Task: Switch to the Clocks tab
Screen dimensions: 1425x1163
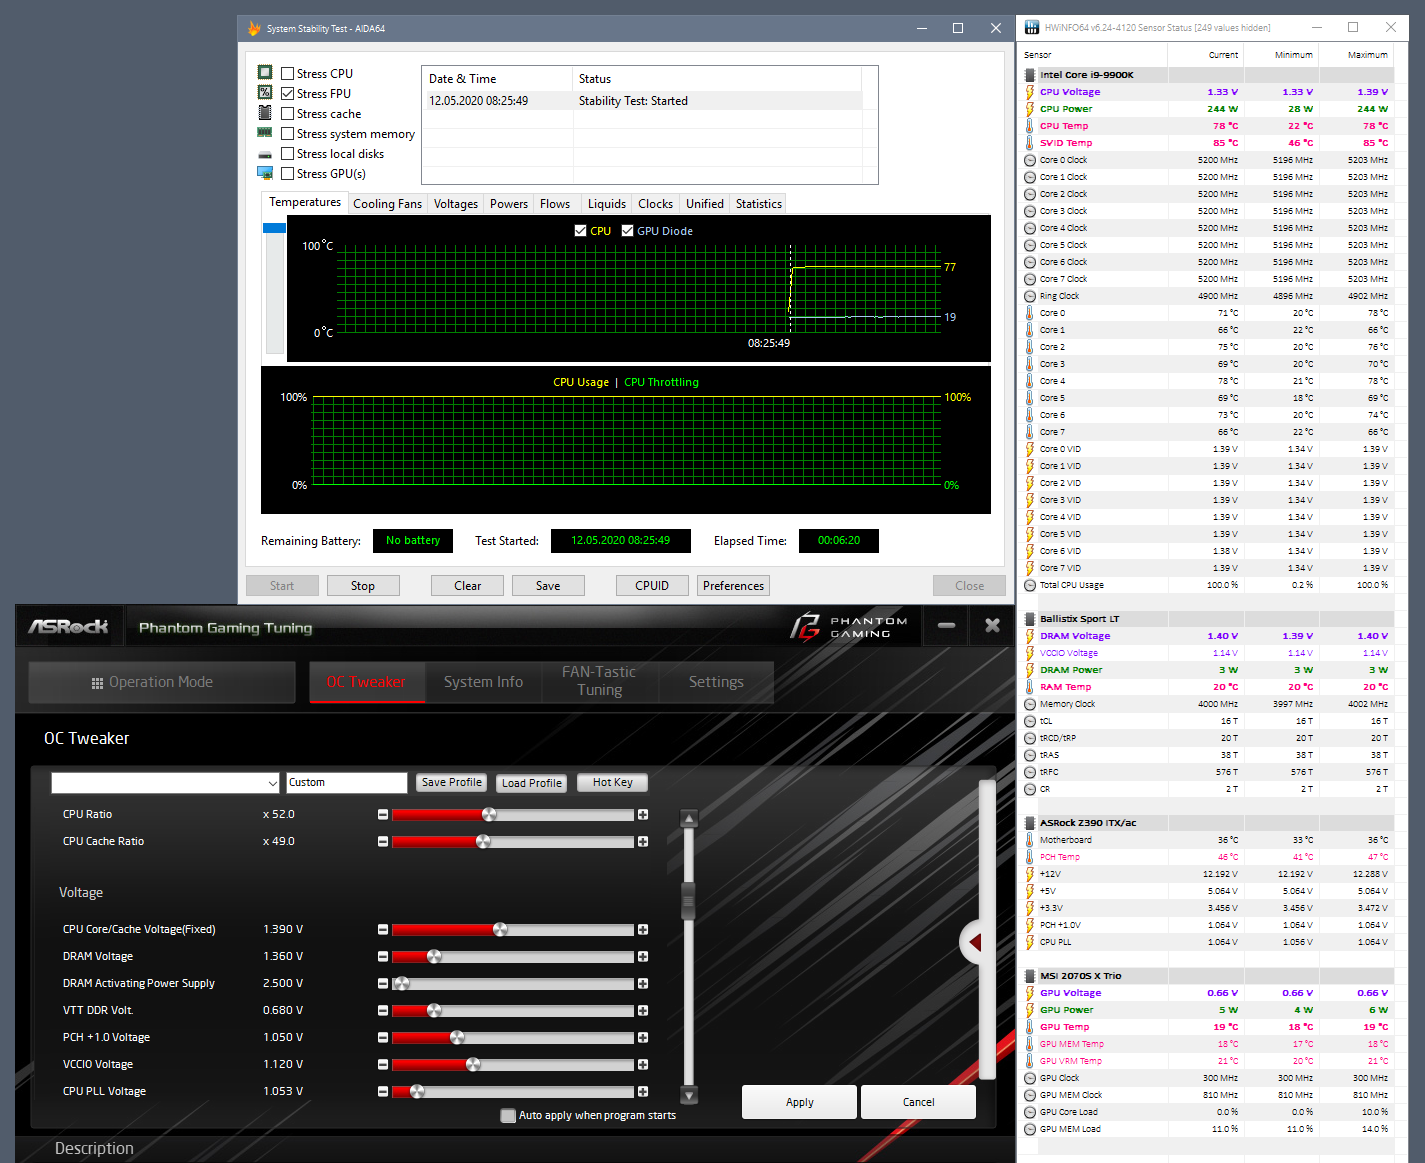Action: [x=656, y=204]
